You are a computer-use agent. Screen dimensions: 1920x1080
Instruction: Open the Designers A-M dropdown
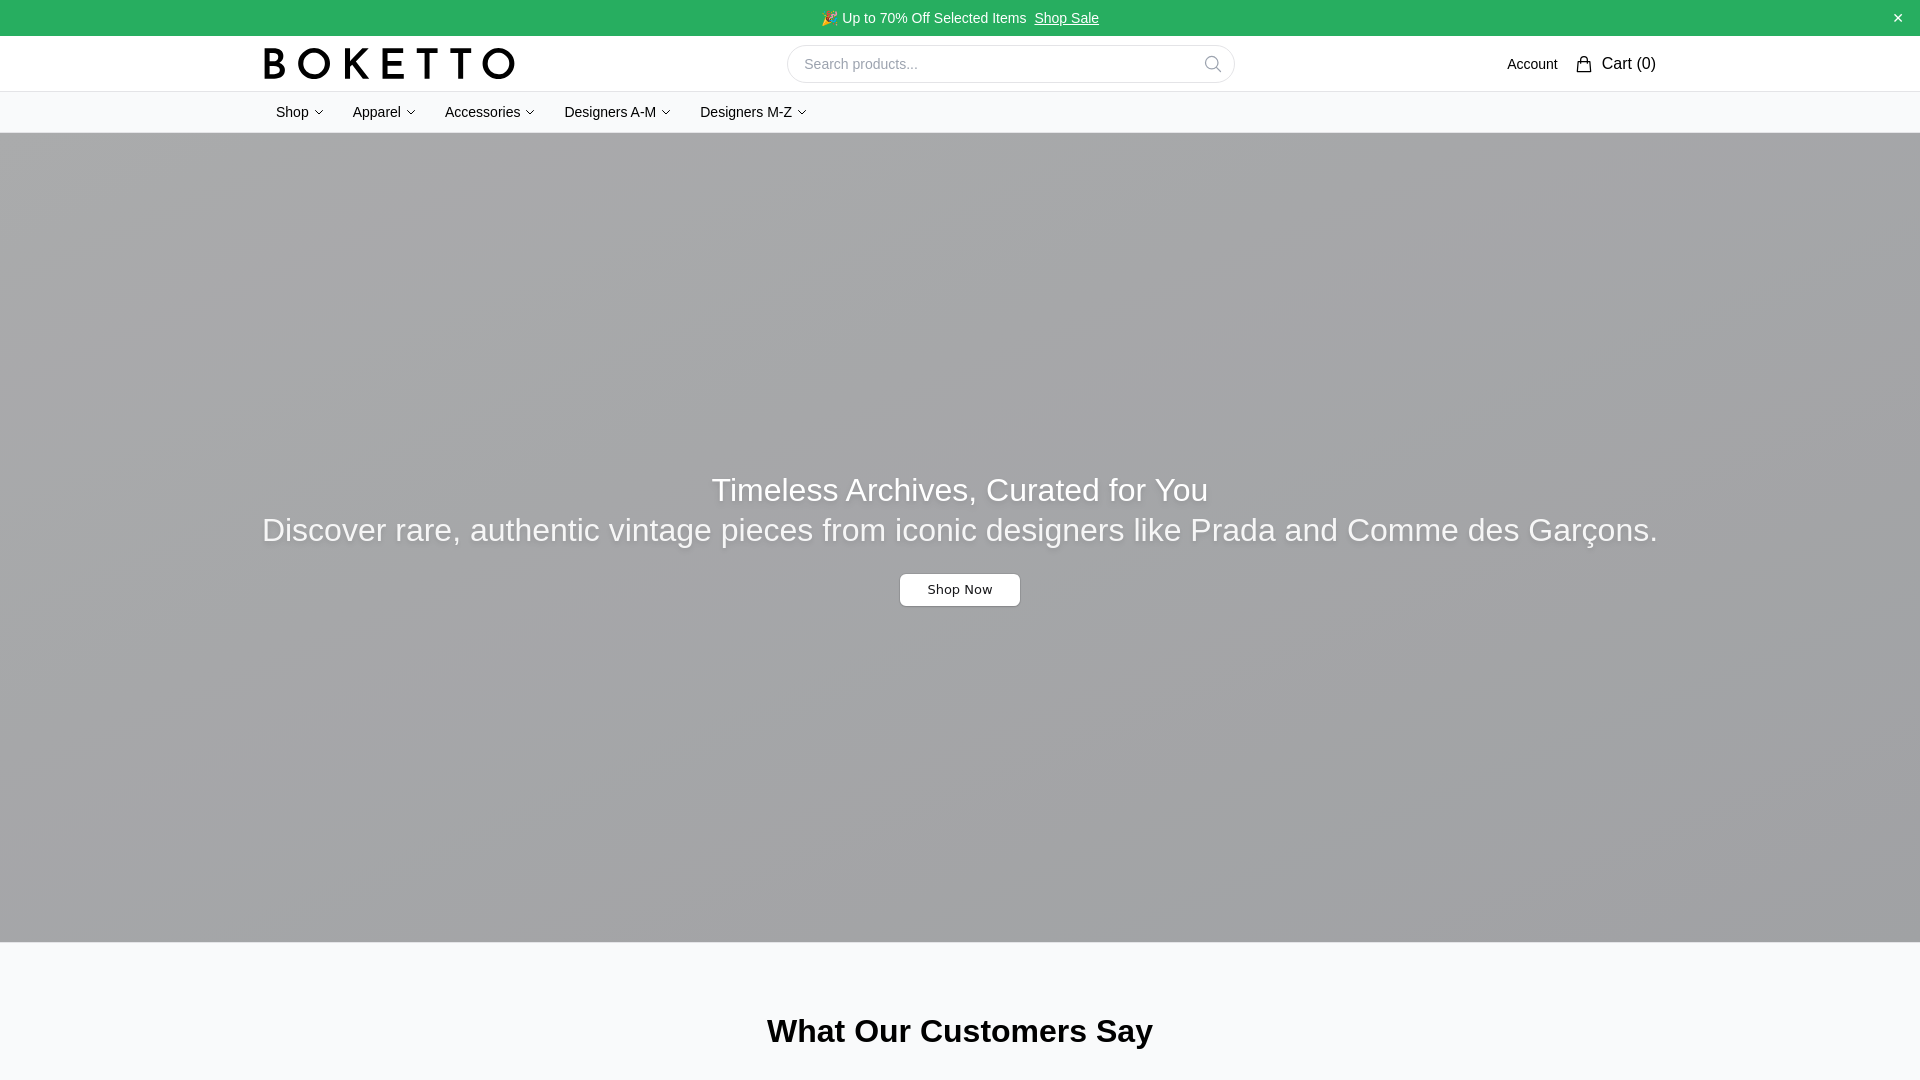click(x=617, y=112)
